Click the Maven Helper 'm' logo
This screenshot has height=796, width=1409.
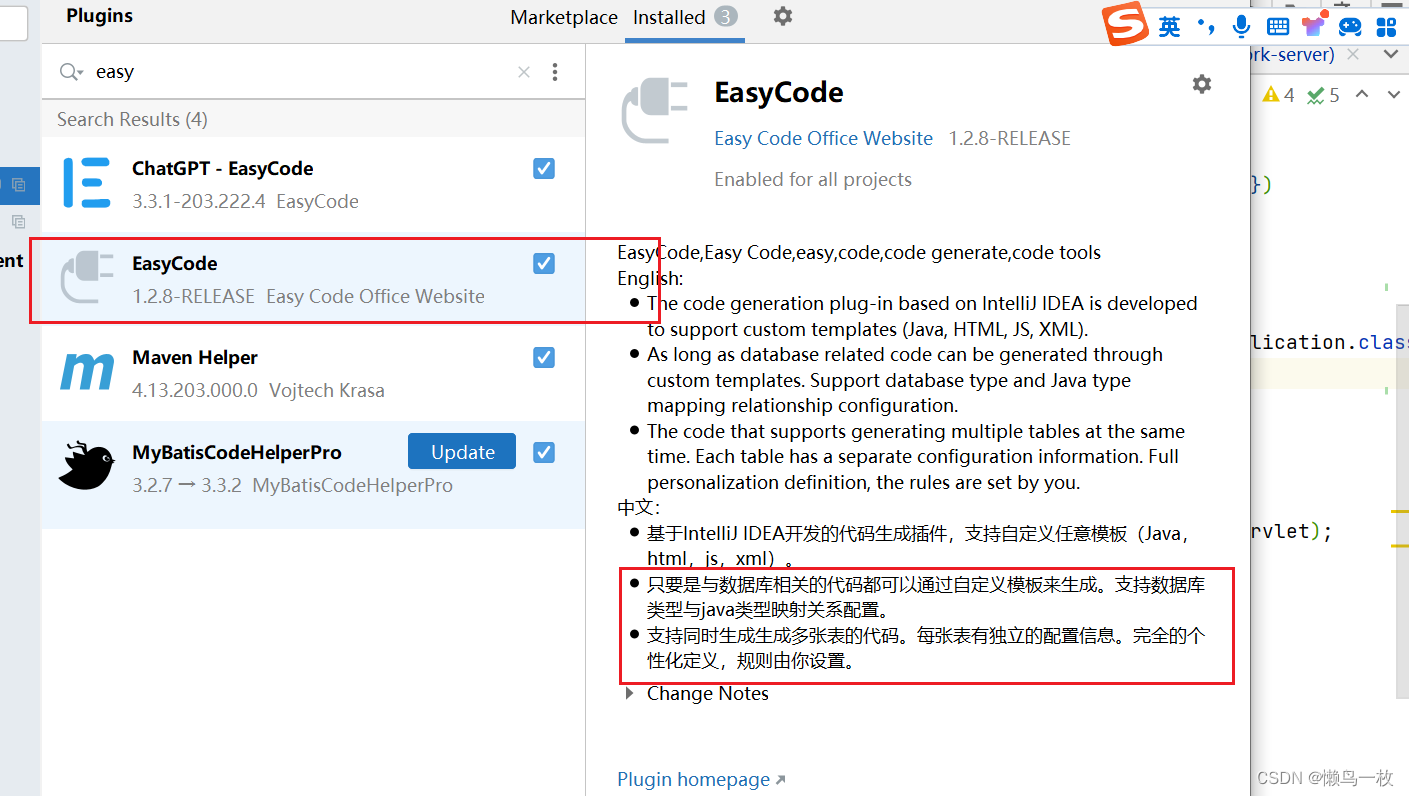click(x=87, y=372)
